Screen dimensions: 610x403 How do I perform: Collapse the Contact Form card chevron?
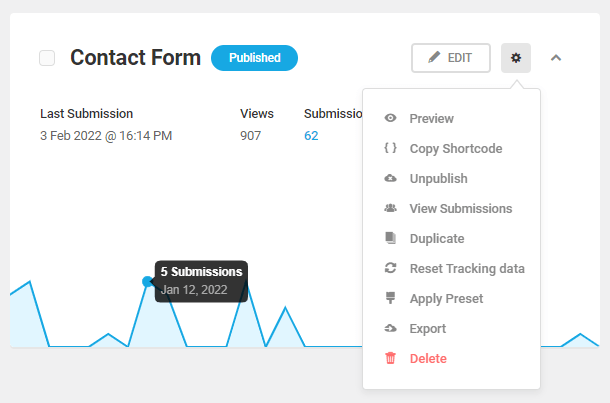click(556, 58)
